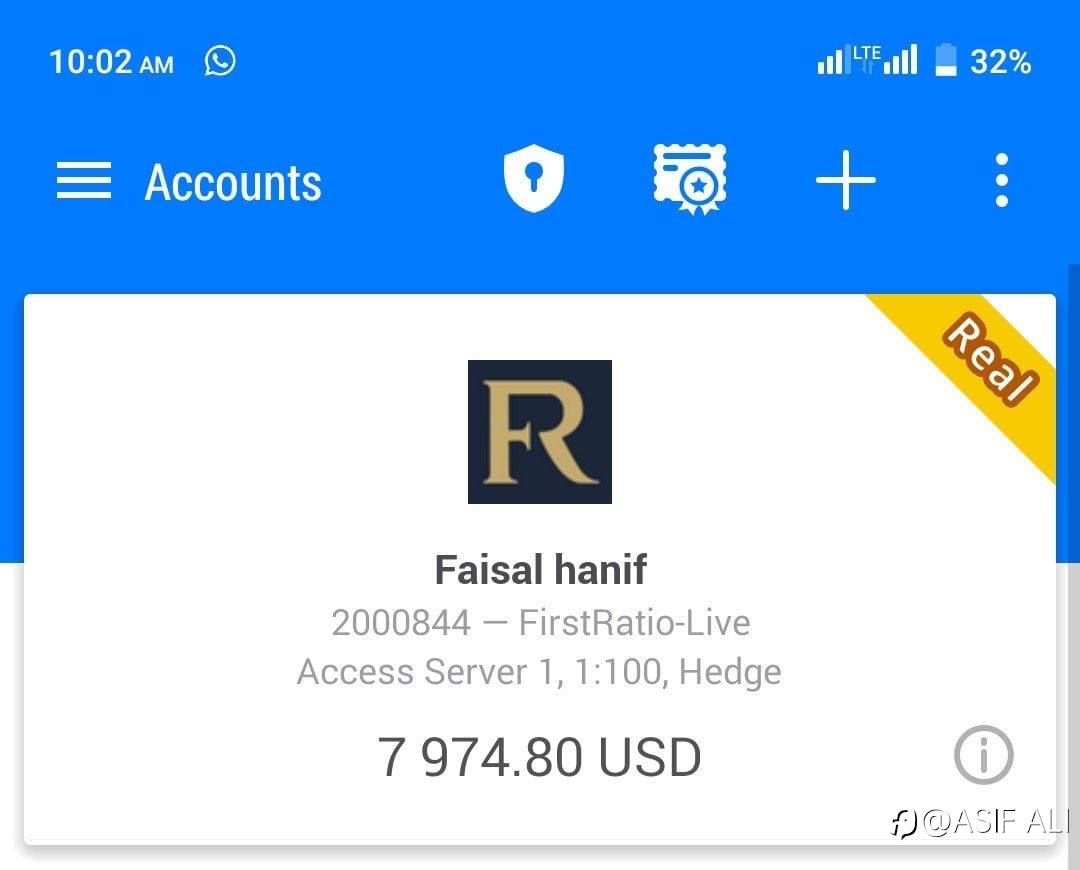Open the certificate icon in toolbar
1080x870 pixels.
(690, 179)
